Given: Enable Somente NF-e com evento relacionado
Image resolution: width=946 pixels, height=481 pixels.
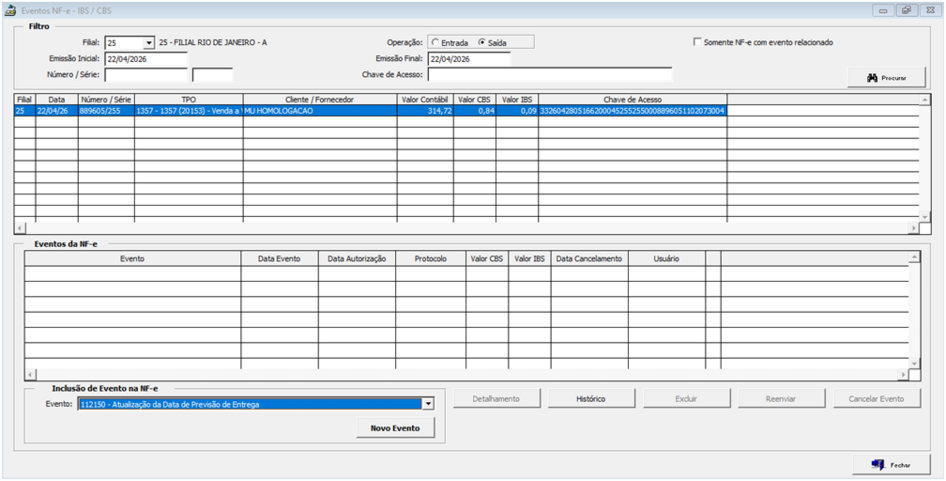Looking at the screenshot, I should 697,43.
